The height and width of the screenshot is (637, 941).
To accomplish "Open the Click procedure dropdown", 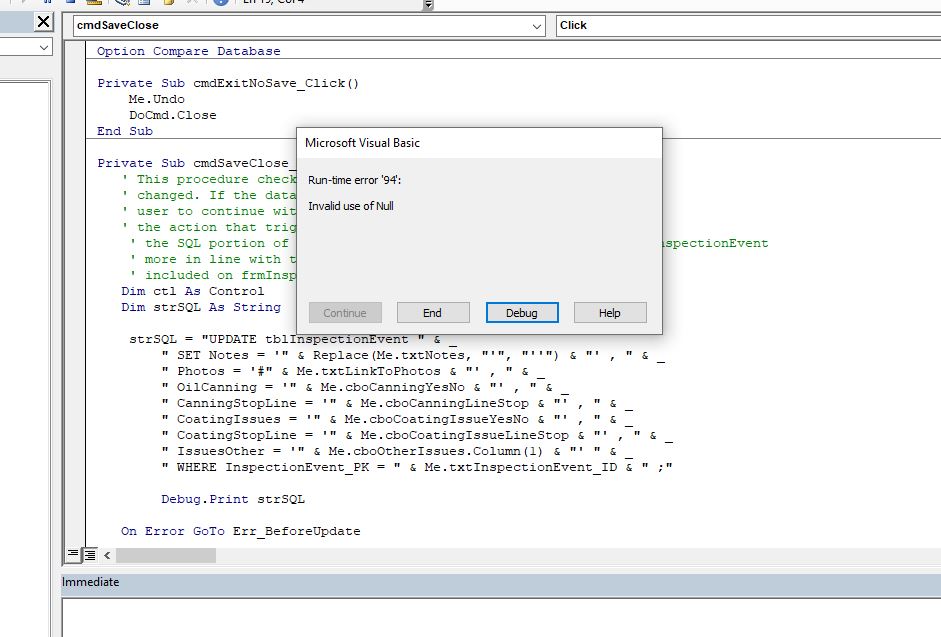I will (748, 26).
